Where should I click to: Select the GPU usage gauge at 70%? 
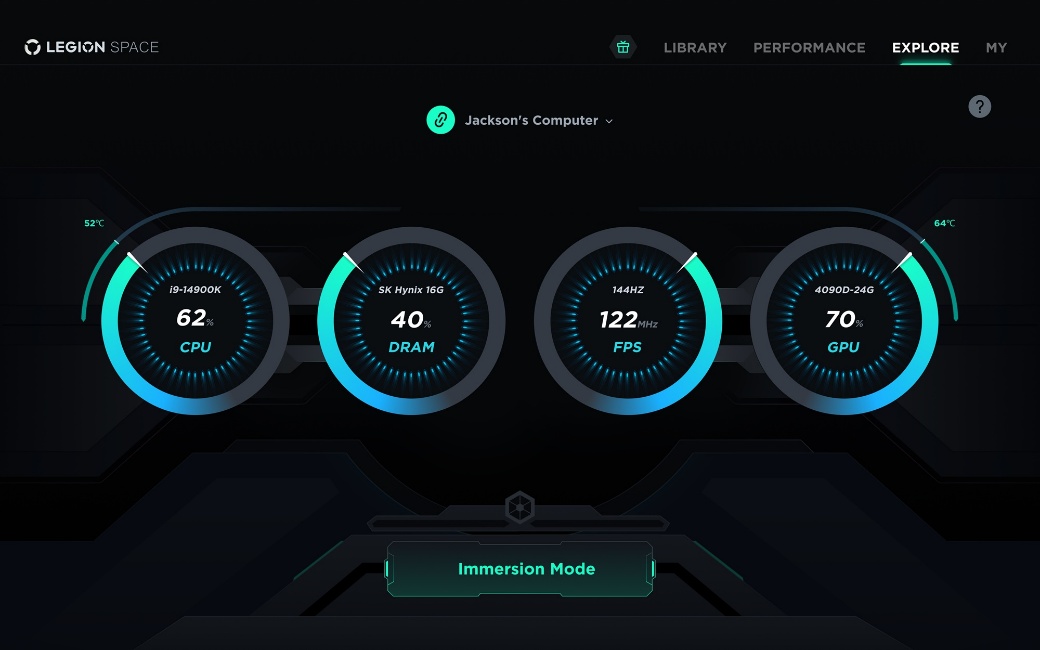[844, 320]
